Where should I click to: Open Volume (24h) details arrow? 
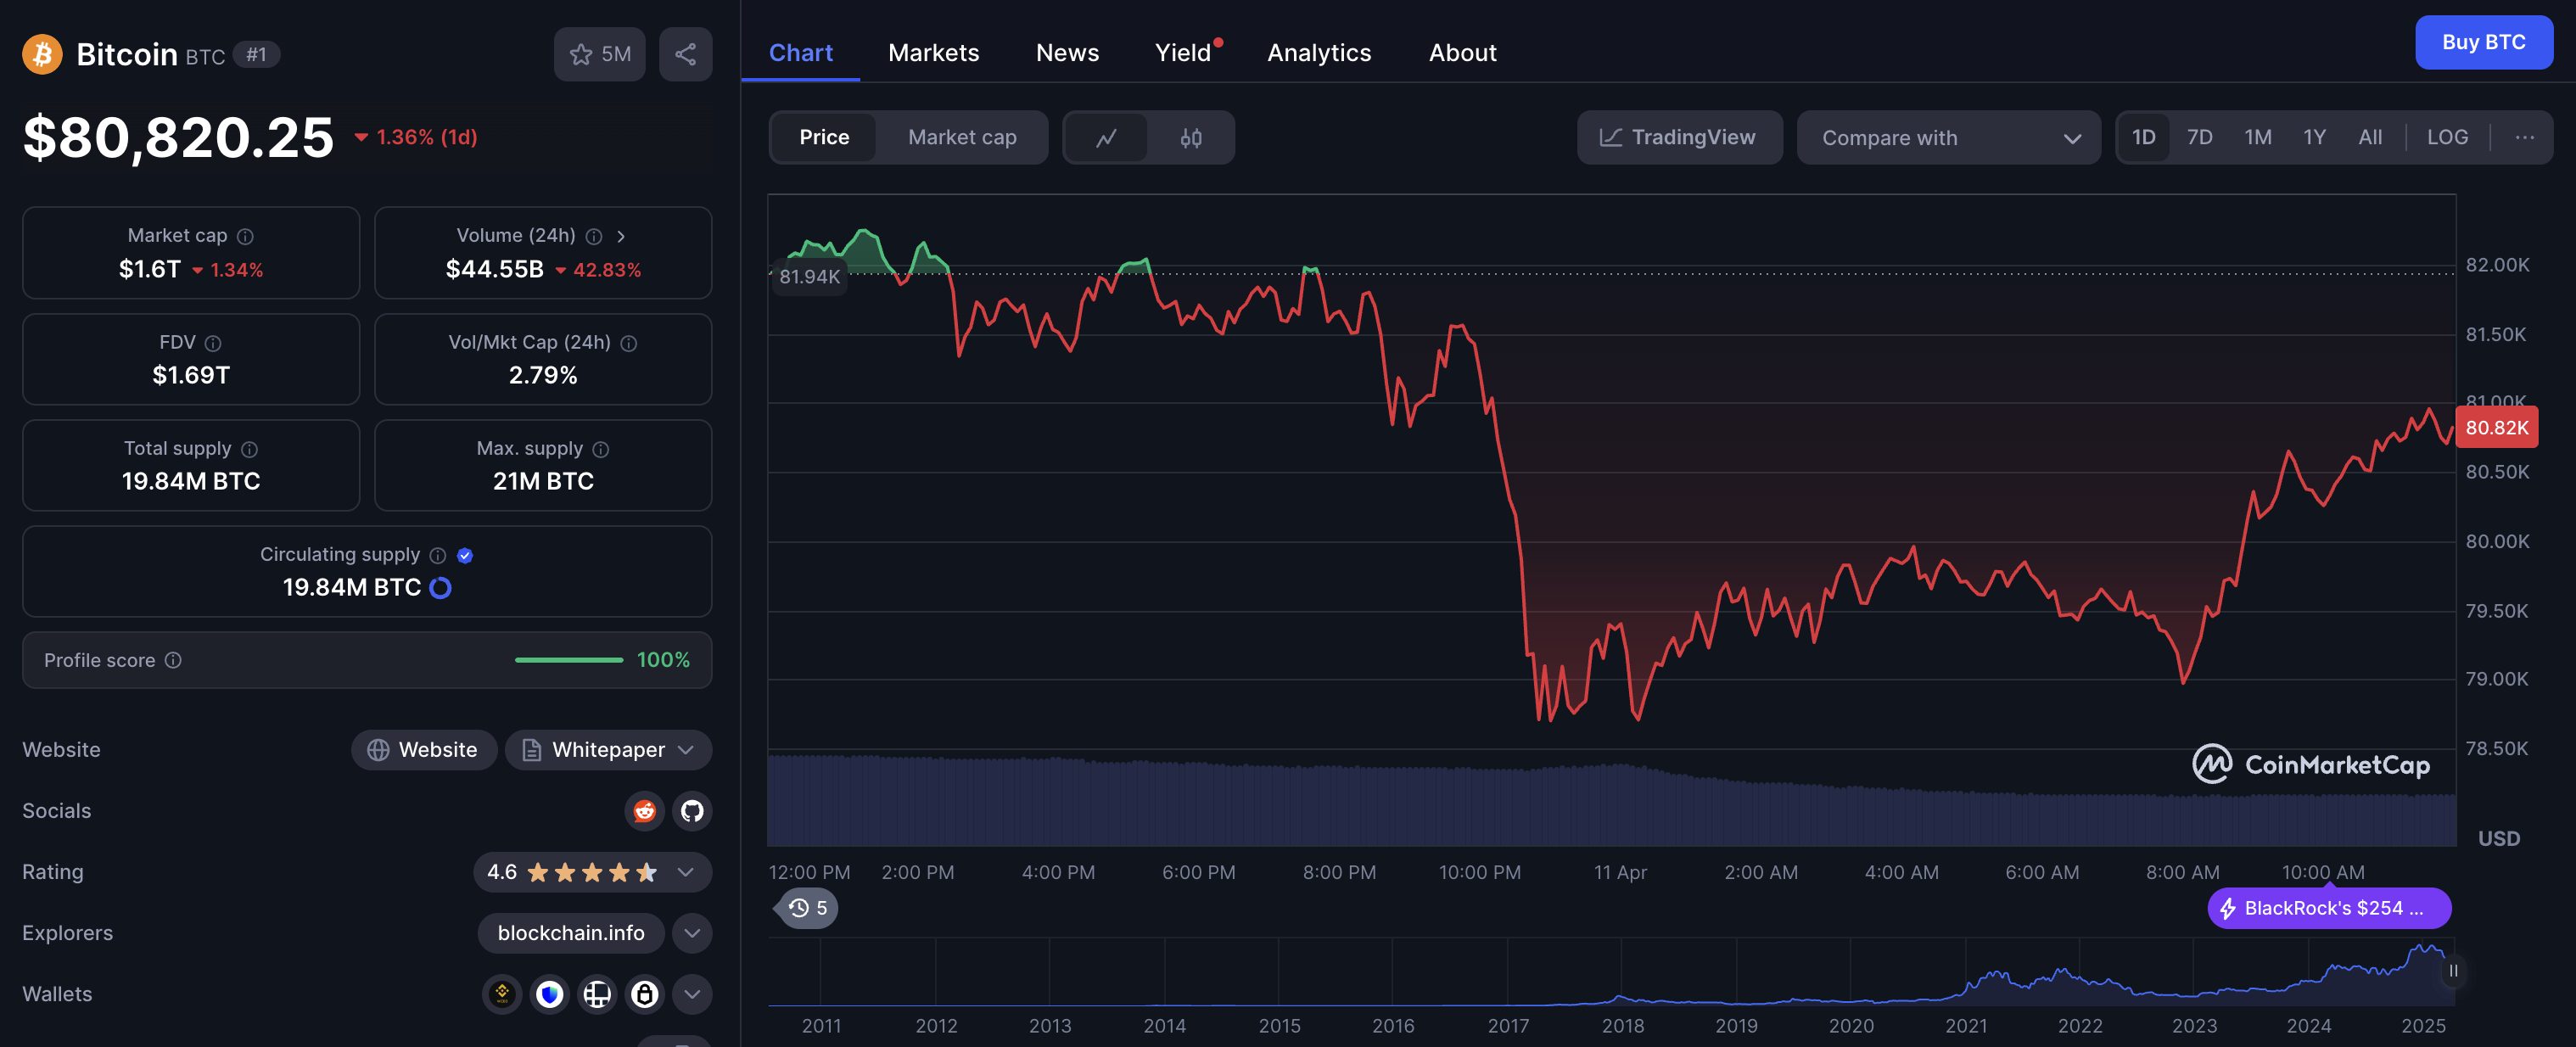pos(621,236)
